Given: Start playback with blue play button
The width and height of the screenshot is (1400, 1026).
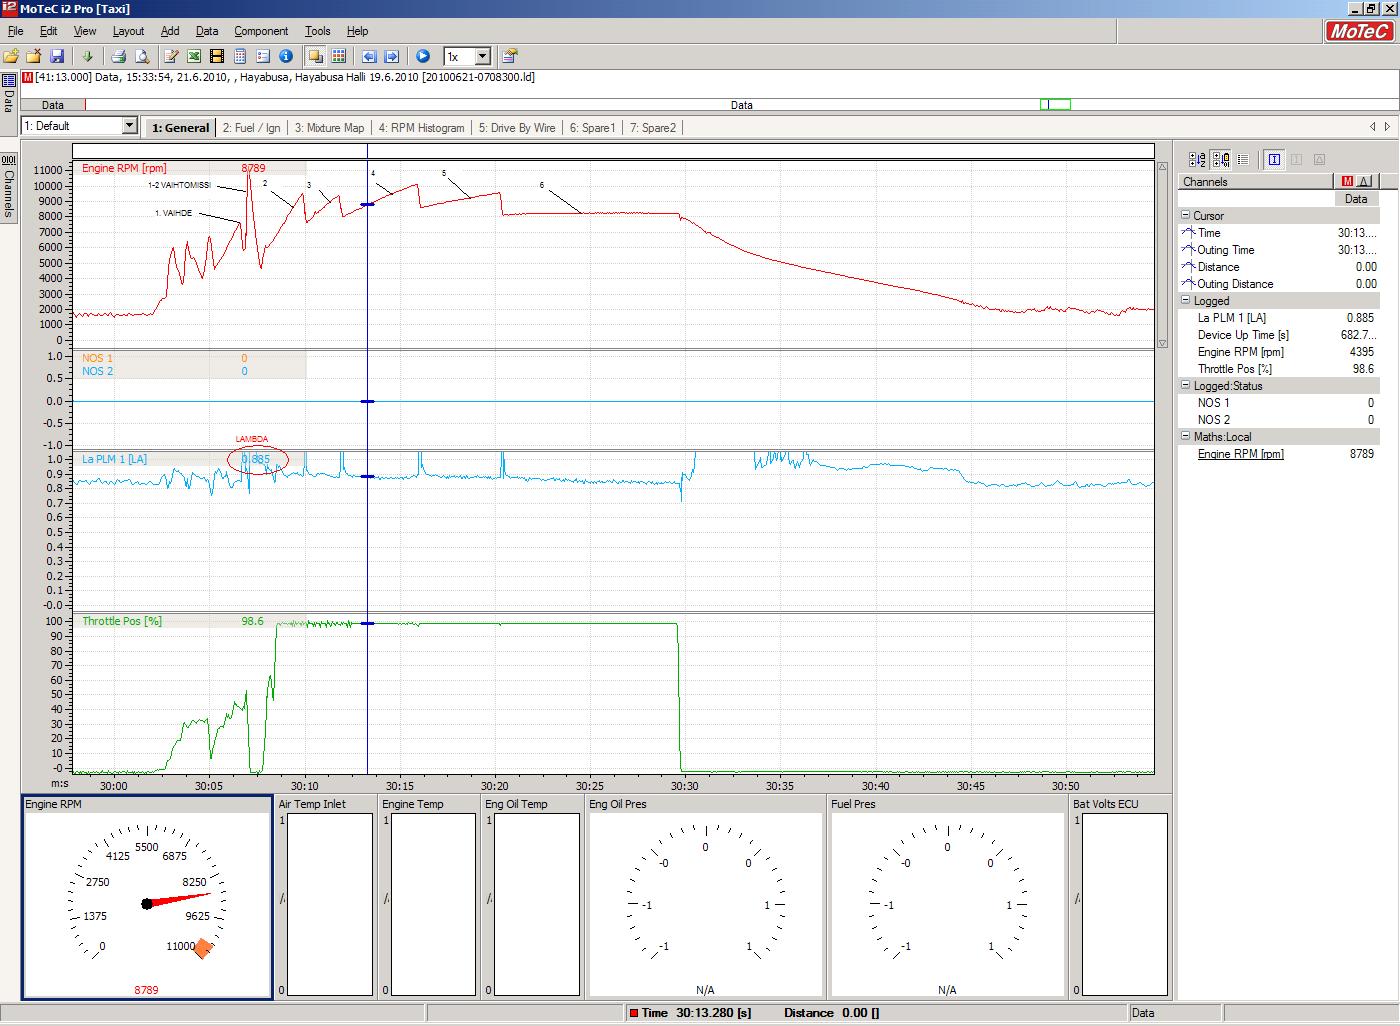Looking at the screenshot, I should 422,57.
